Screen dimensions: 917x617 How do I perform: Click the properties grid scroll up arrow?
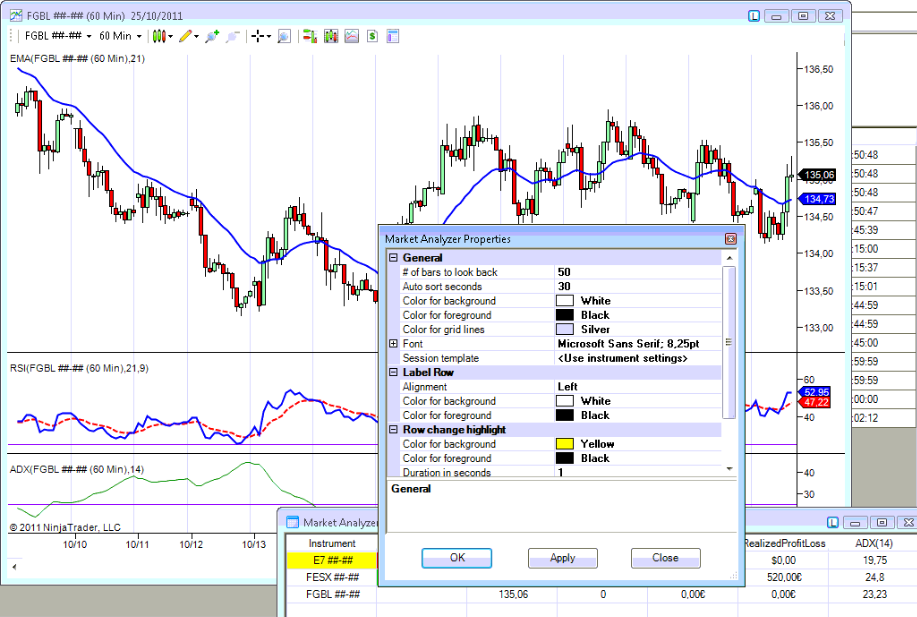[x=729, y=258]
